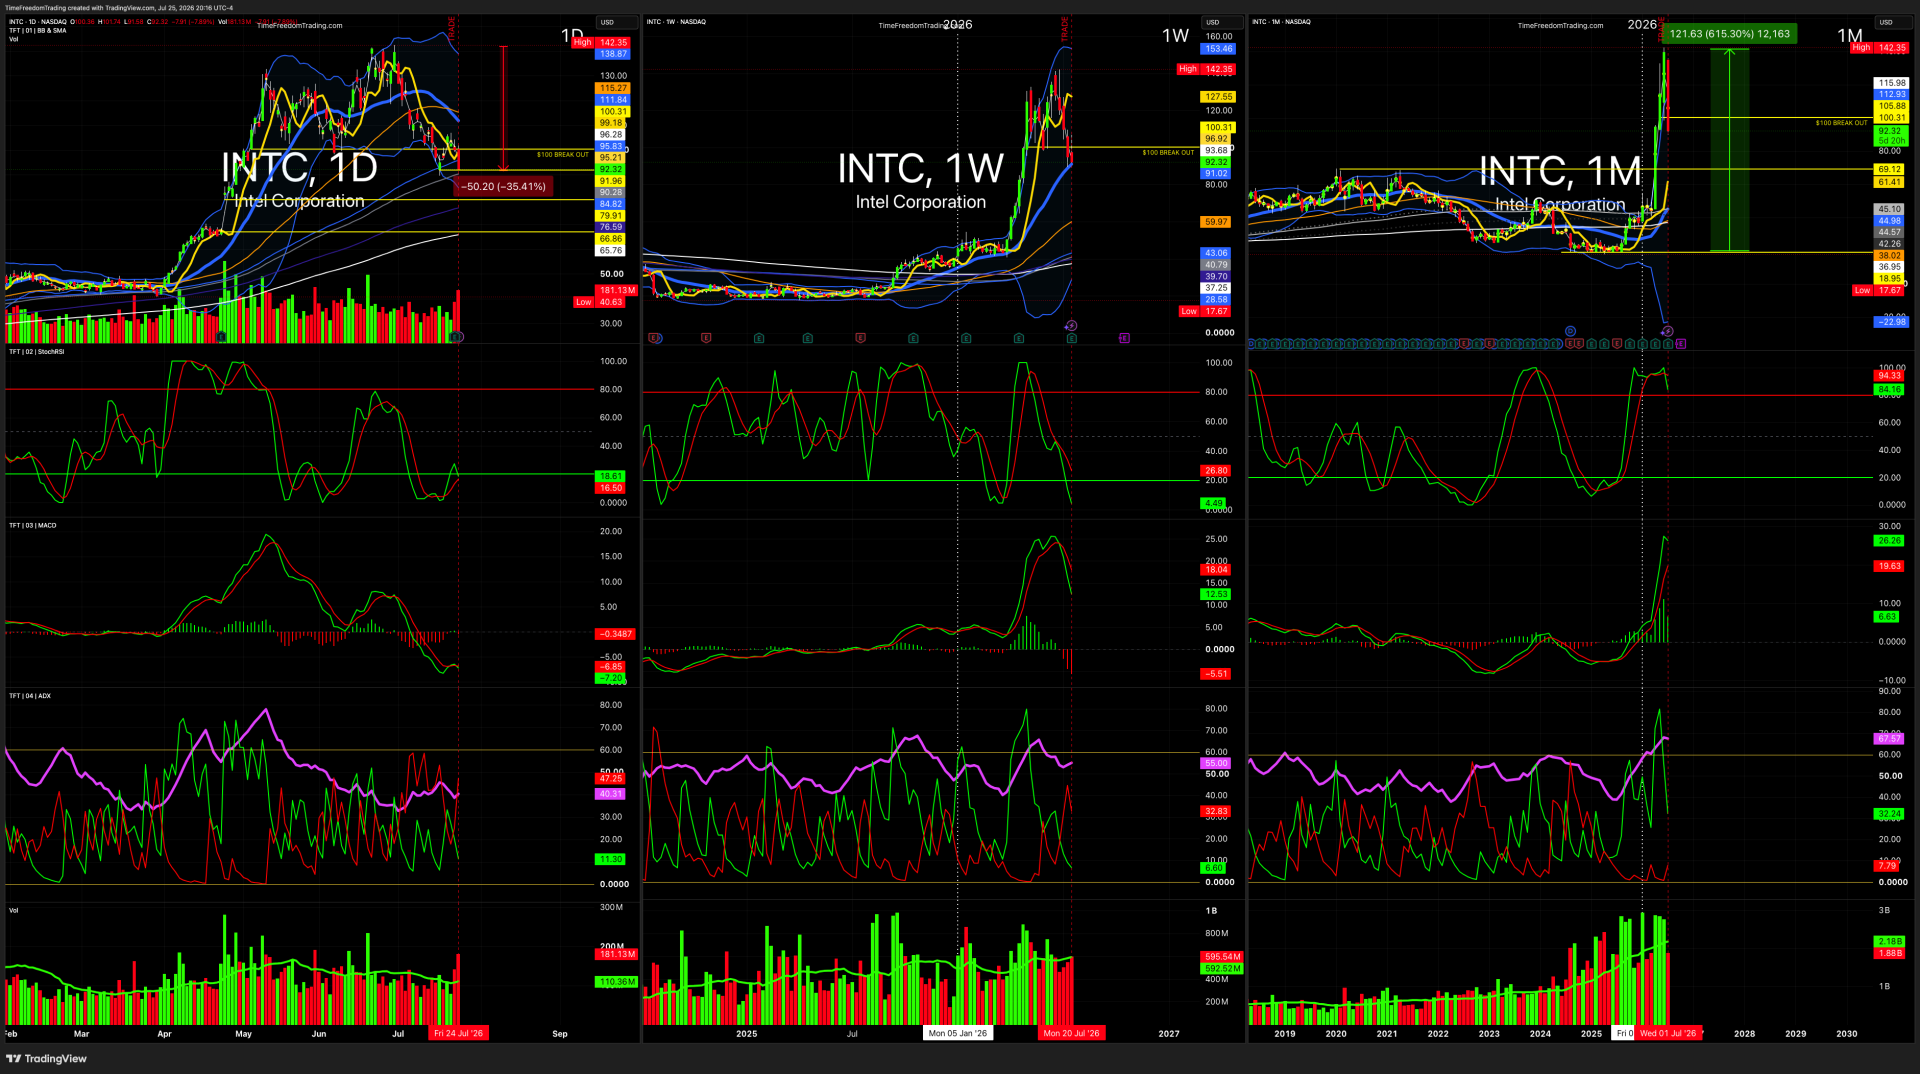This screenshot has height=1074, width=1920.
Task: Click the 138.87 price label on daily chart
Action: [613, 54]
